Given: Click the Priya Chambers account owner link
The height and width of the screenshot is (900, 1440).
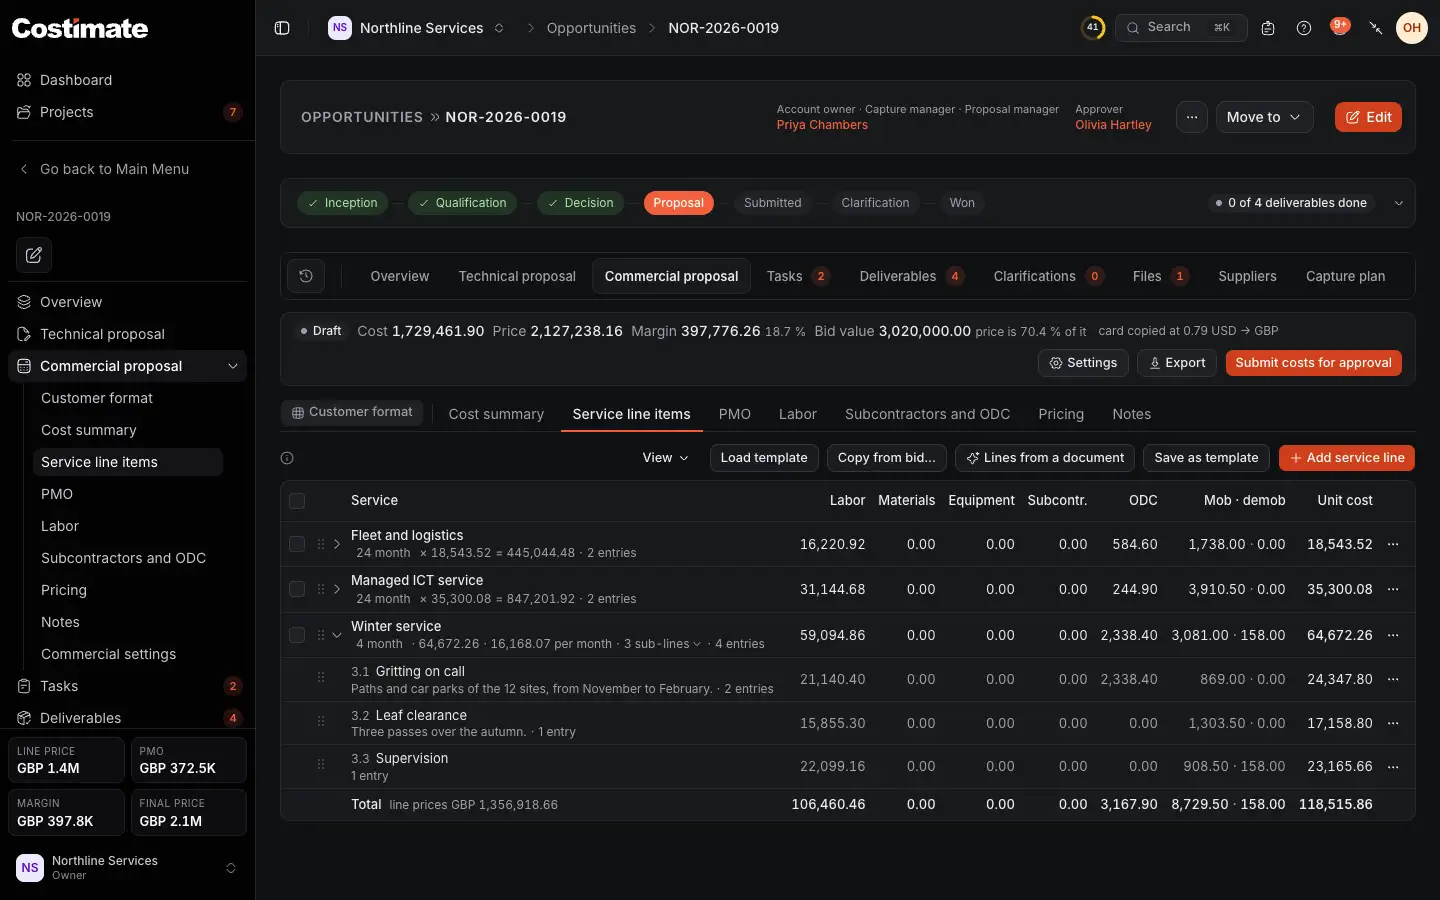Looking at the screenshot, I should coord(822,125).
